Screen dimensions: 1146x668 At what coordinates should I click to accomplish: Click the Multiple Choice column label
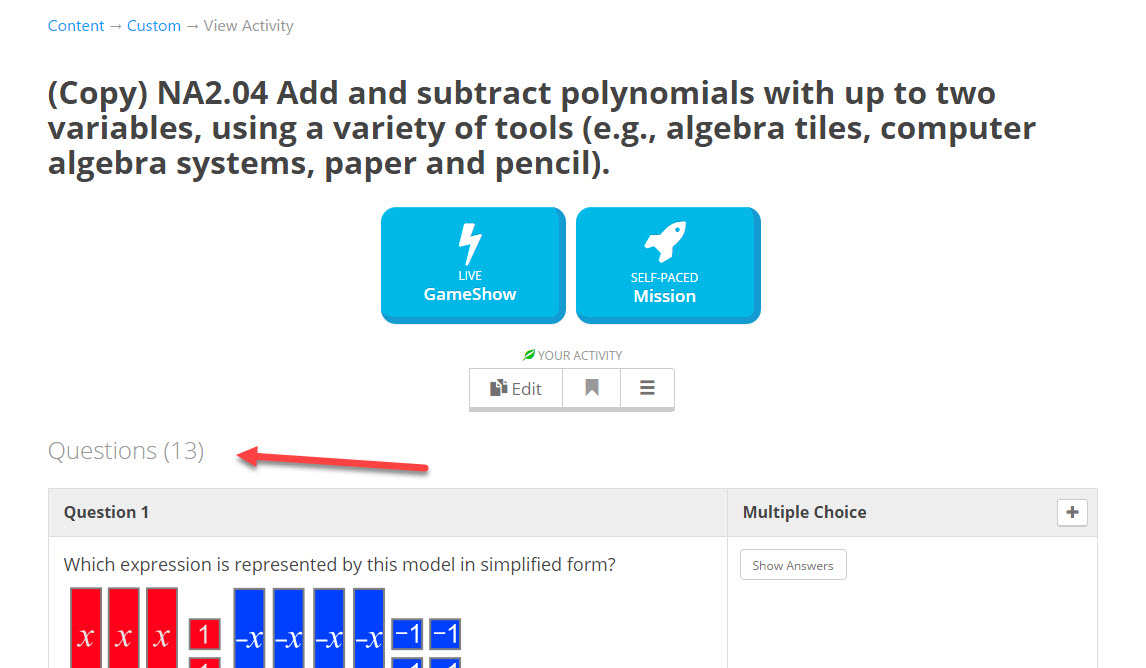coord(805,512)
